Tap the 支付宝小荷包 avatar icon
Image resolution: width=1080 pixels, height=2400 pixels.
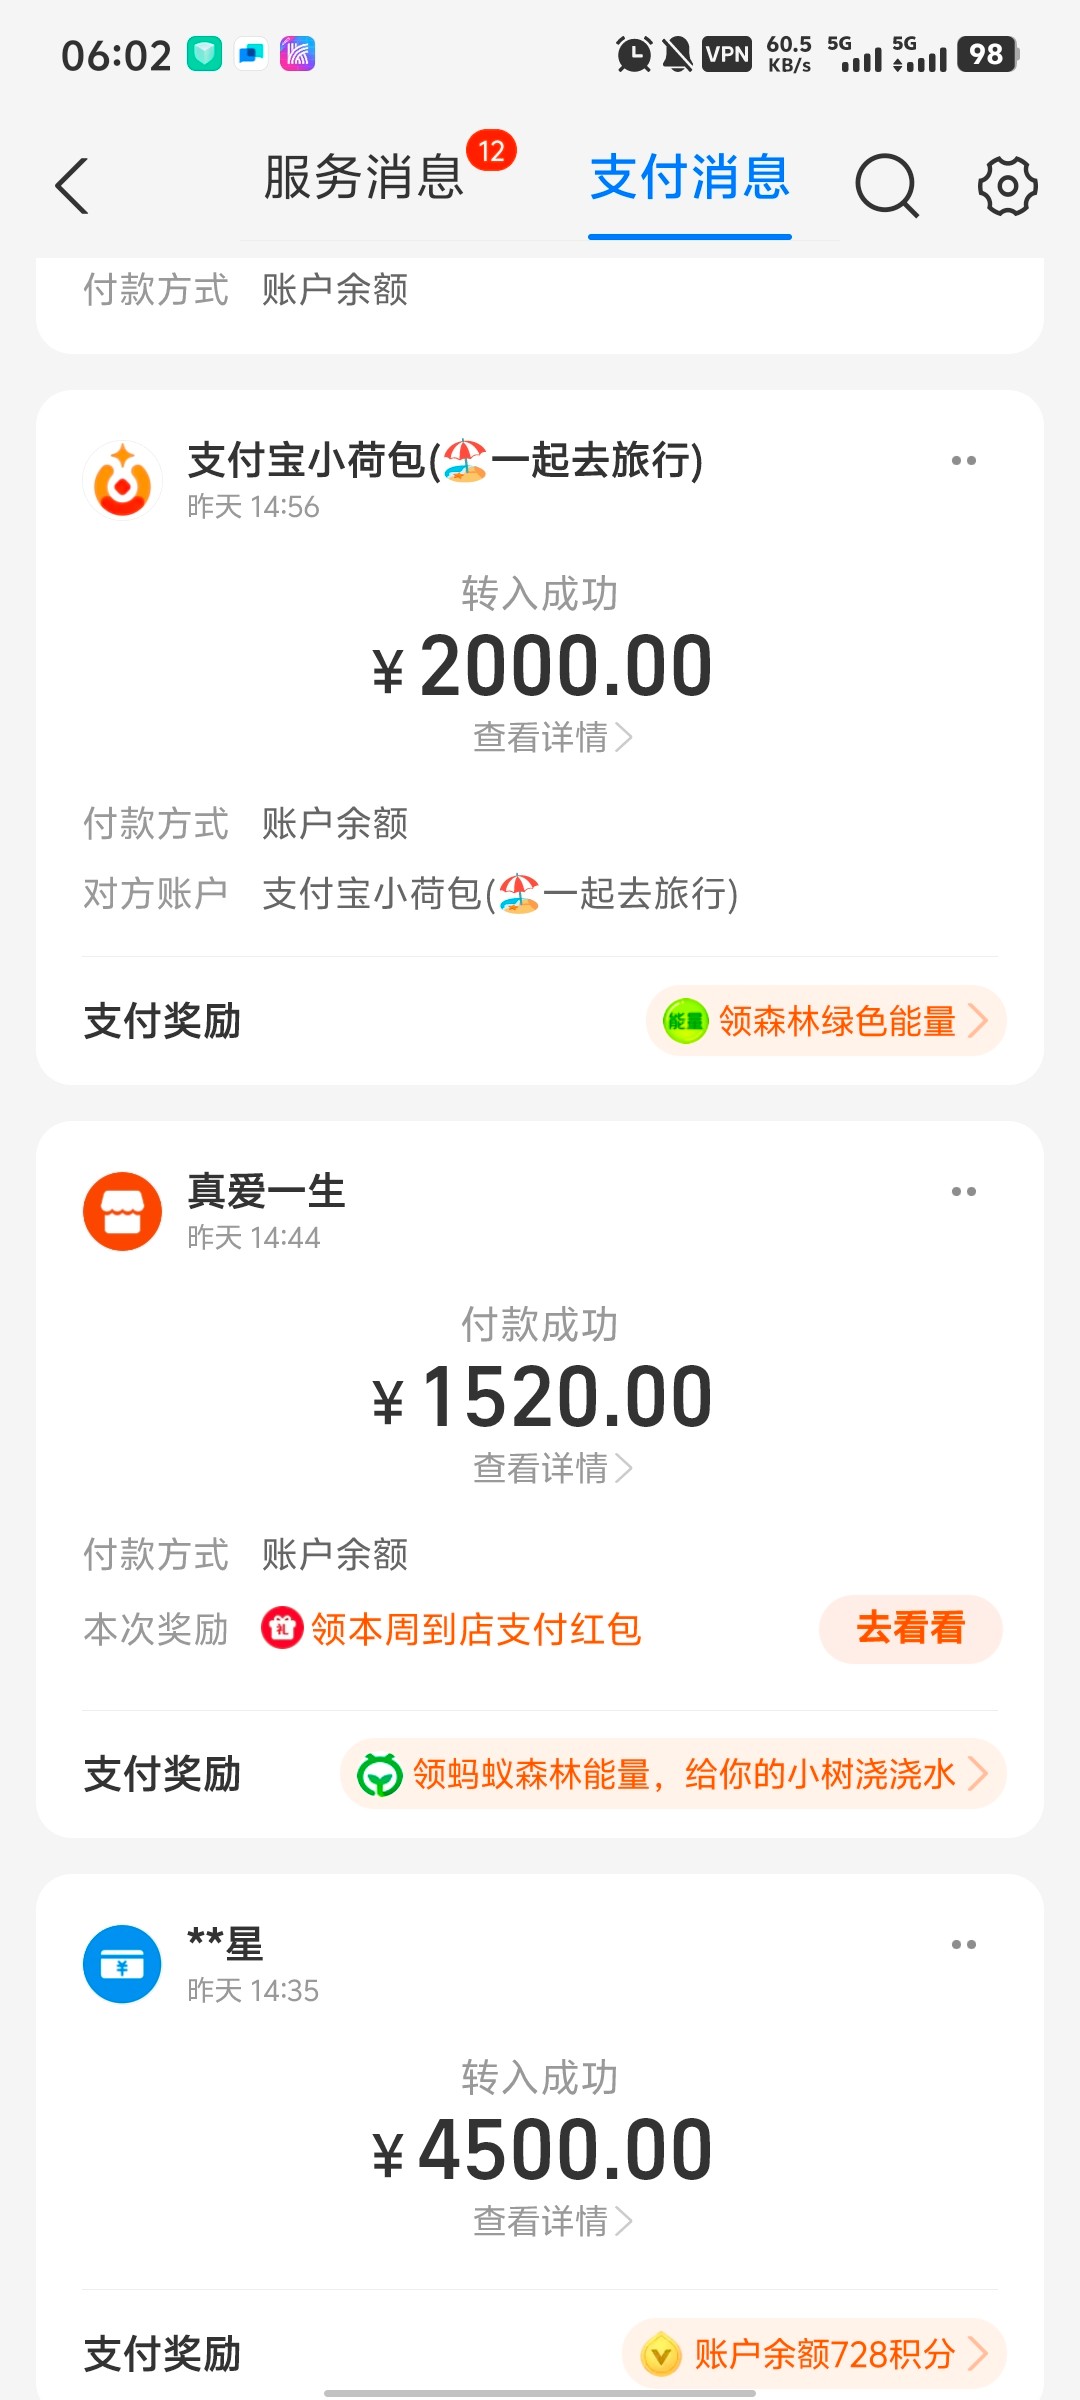click(122, 481)
